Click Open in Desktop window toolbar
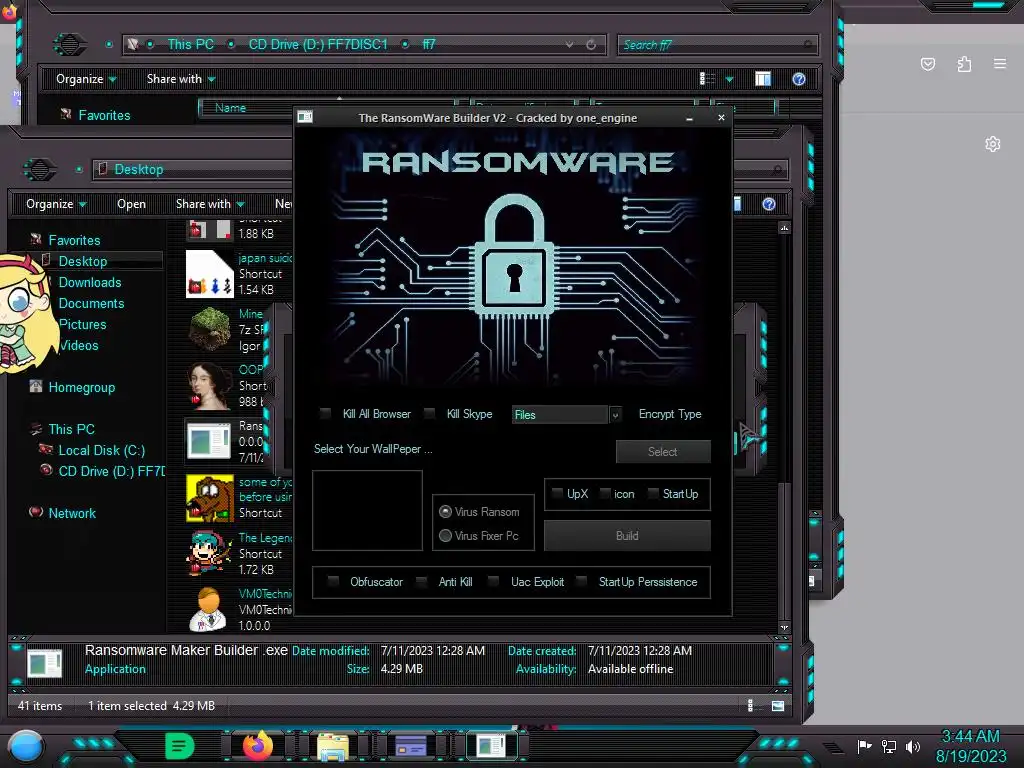The width and height of the screenshot is (1024, 768). coord(131,204)
